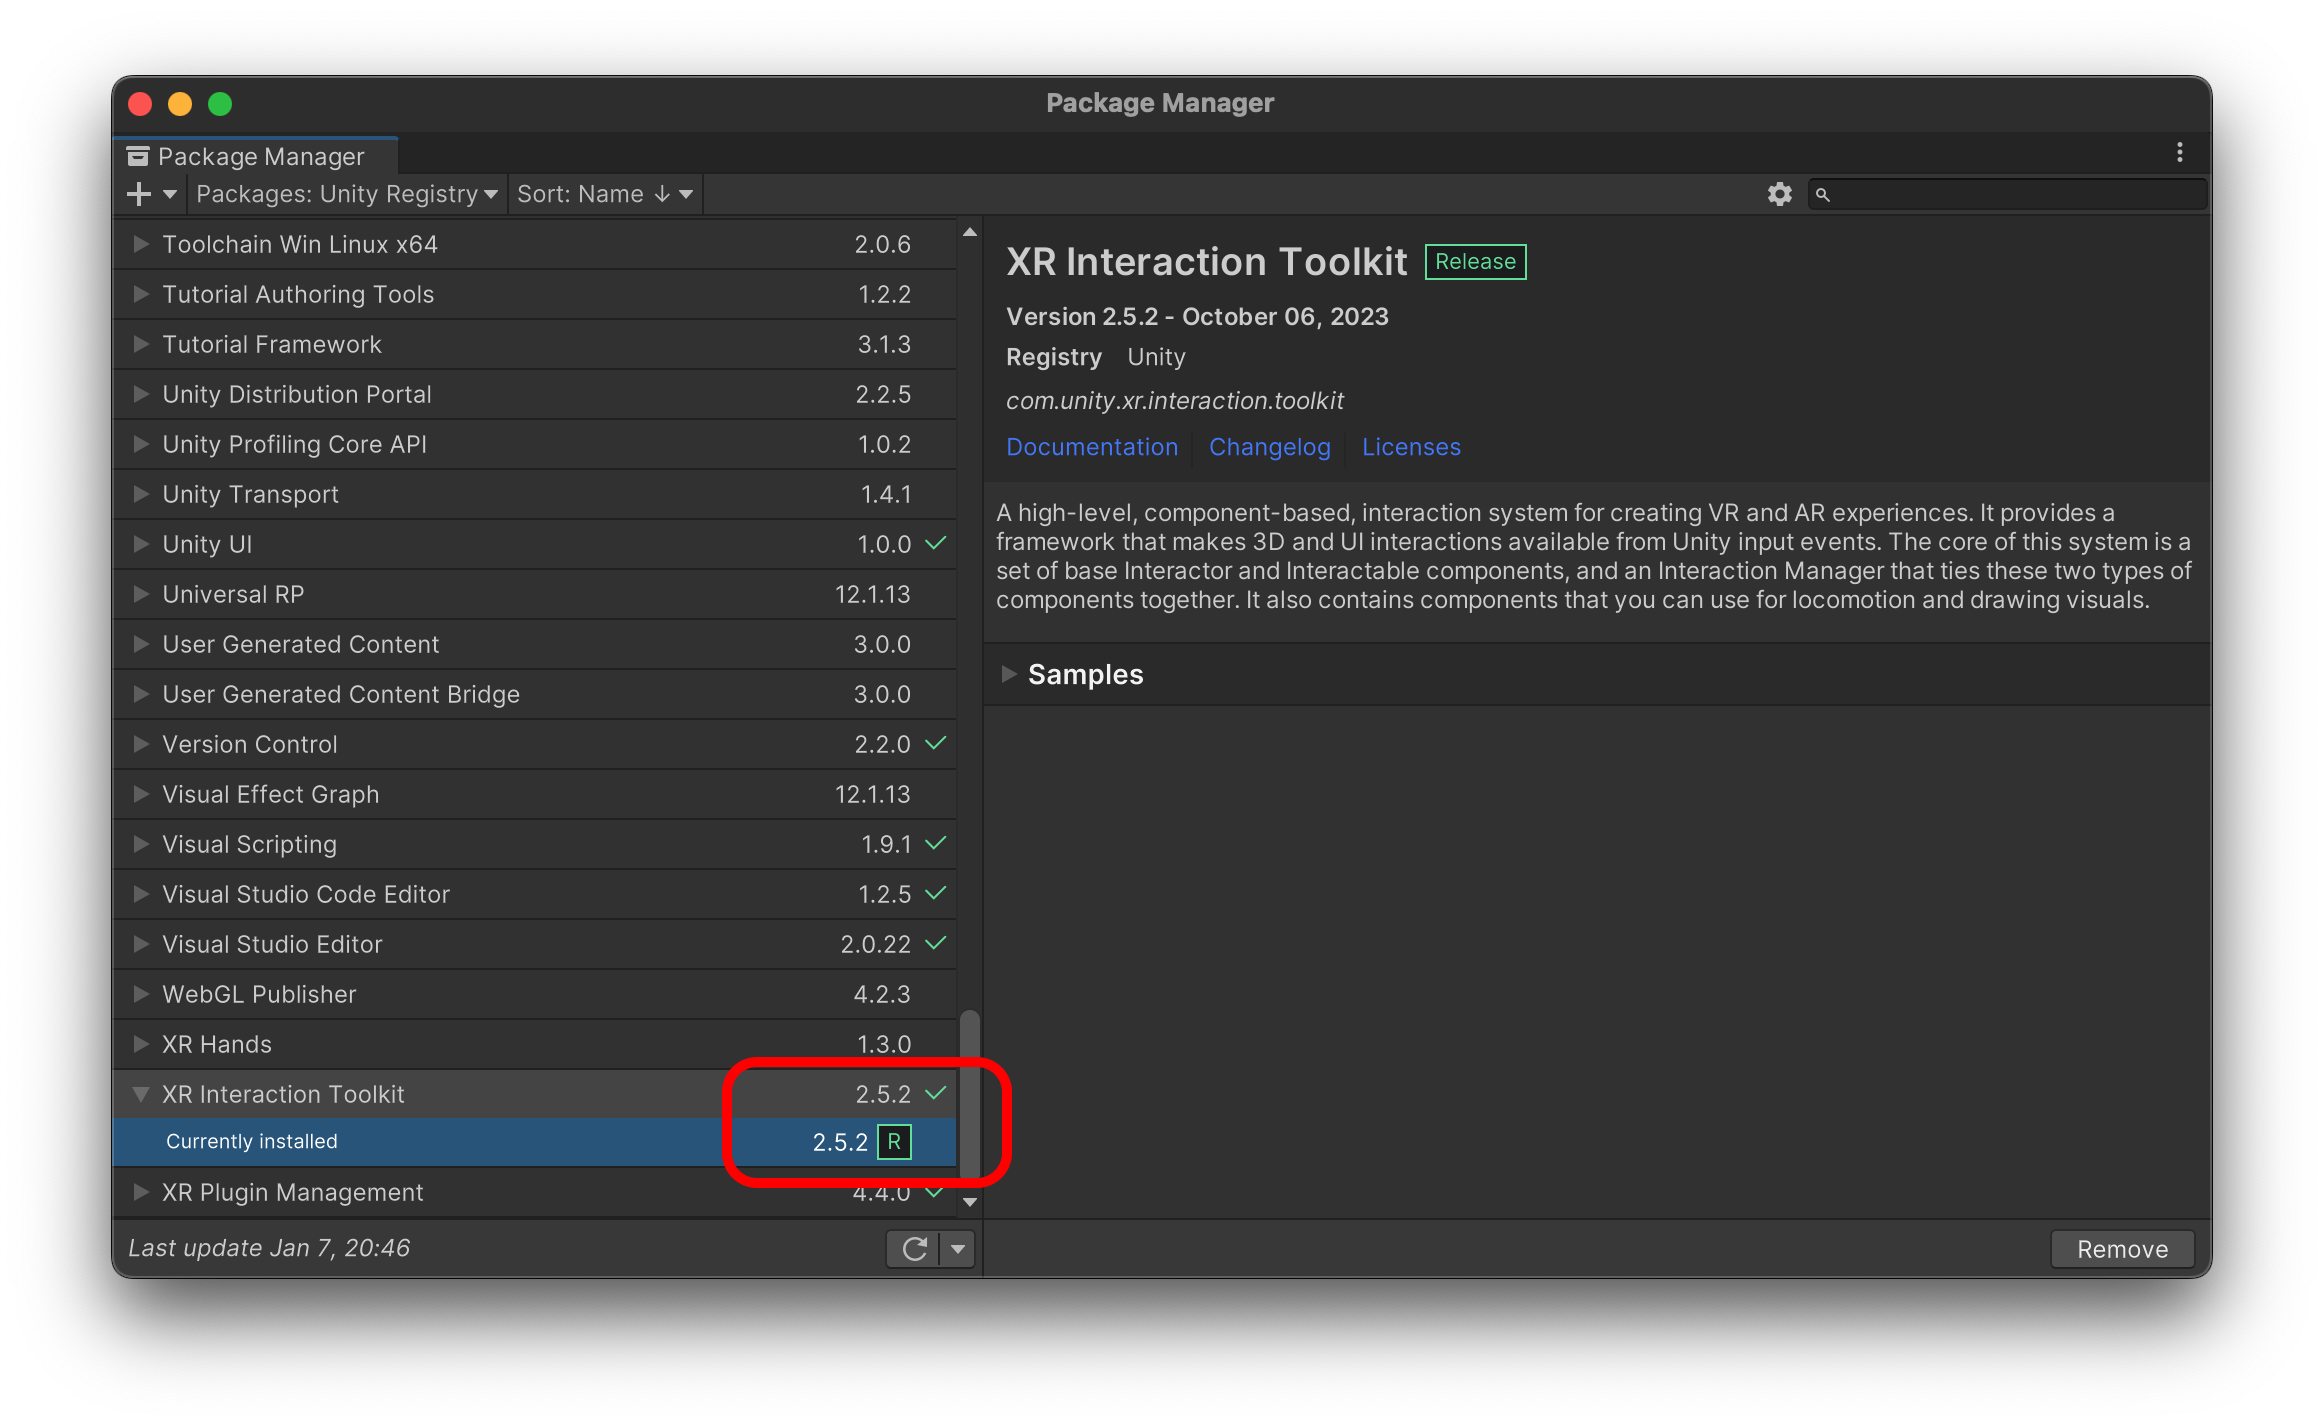Click the search magnifier icon
This screenshot has width=2324, height=1426.
click(x=1822, y=195)
